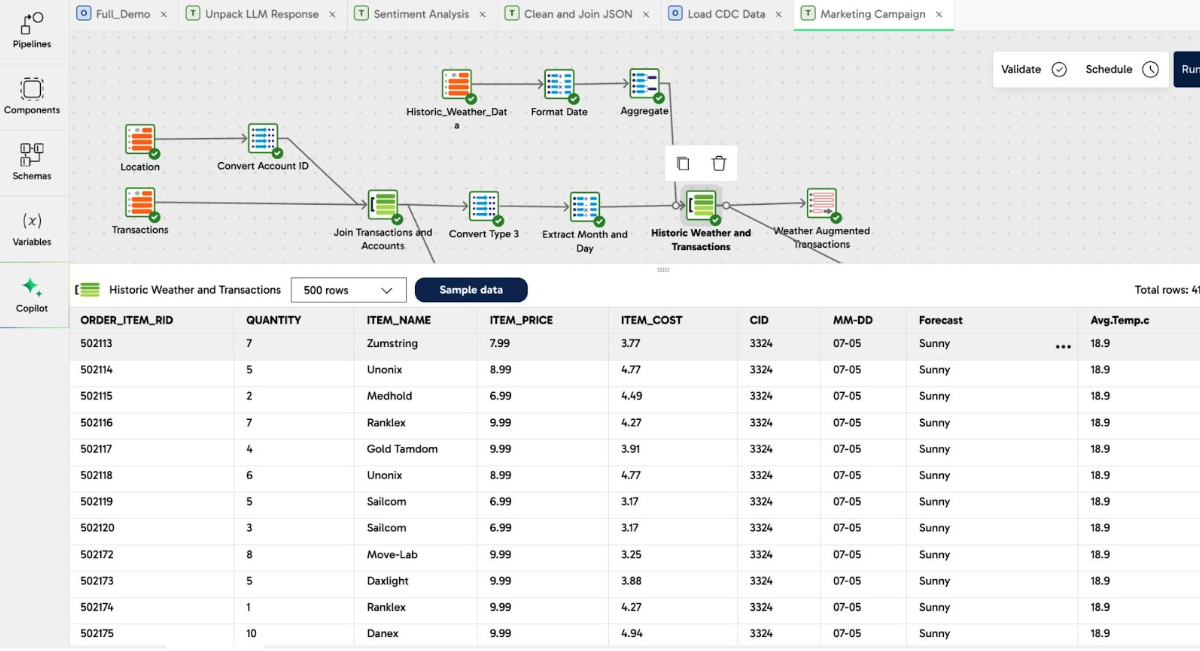Click the panel resize handle below canvas
This screenshot has height=651, width=1200.
tap(662, 270)
